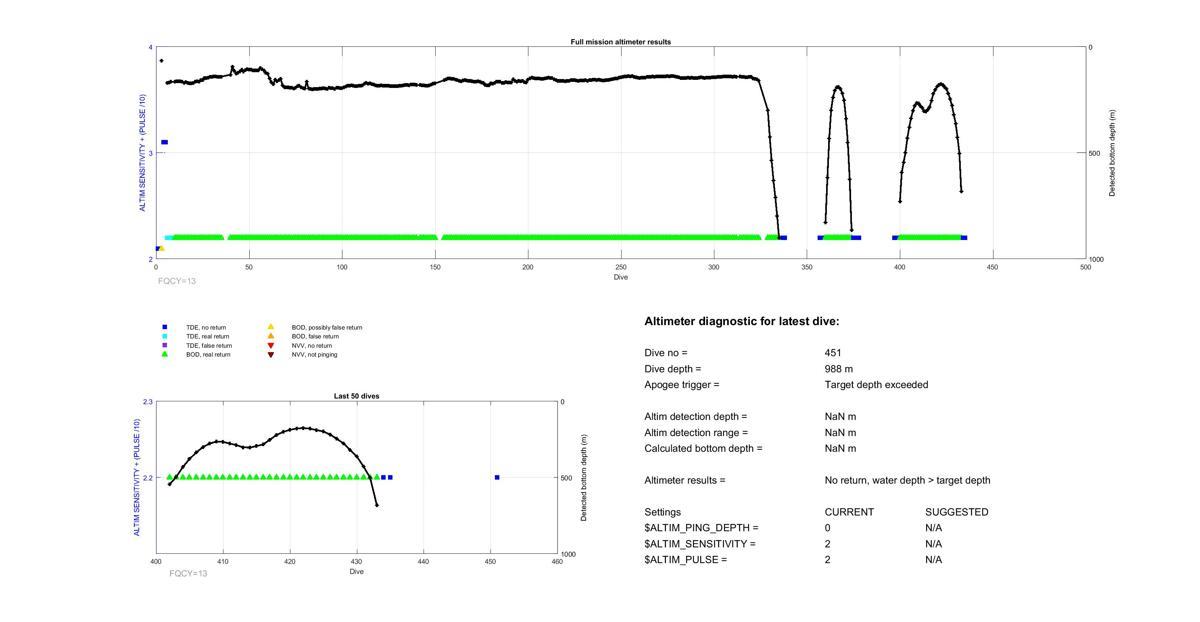The height and width of the screenshot is (622, 1200).
Task: Select the dive number value 451
Action: tap(833, 353)
